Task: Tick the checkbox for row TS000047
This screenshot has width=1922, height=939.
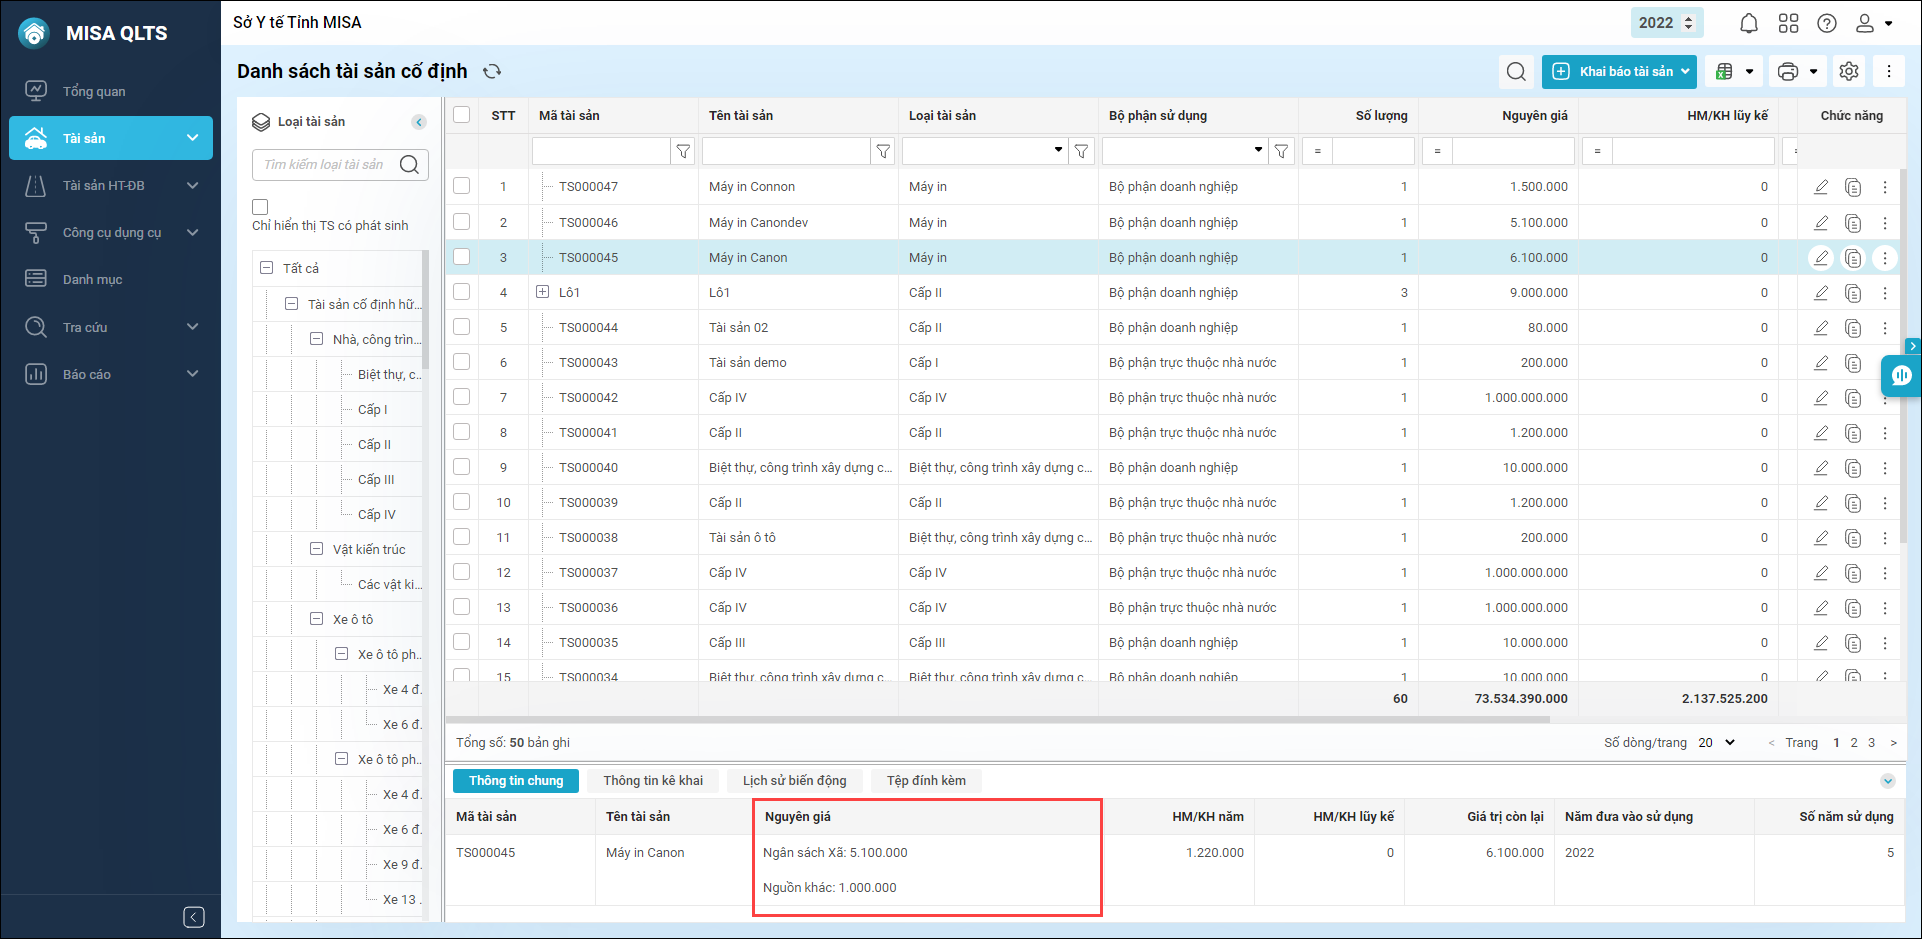Action: pos(461,186)
